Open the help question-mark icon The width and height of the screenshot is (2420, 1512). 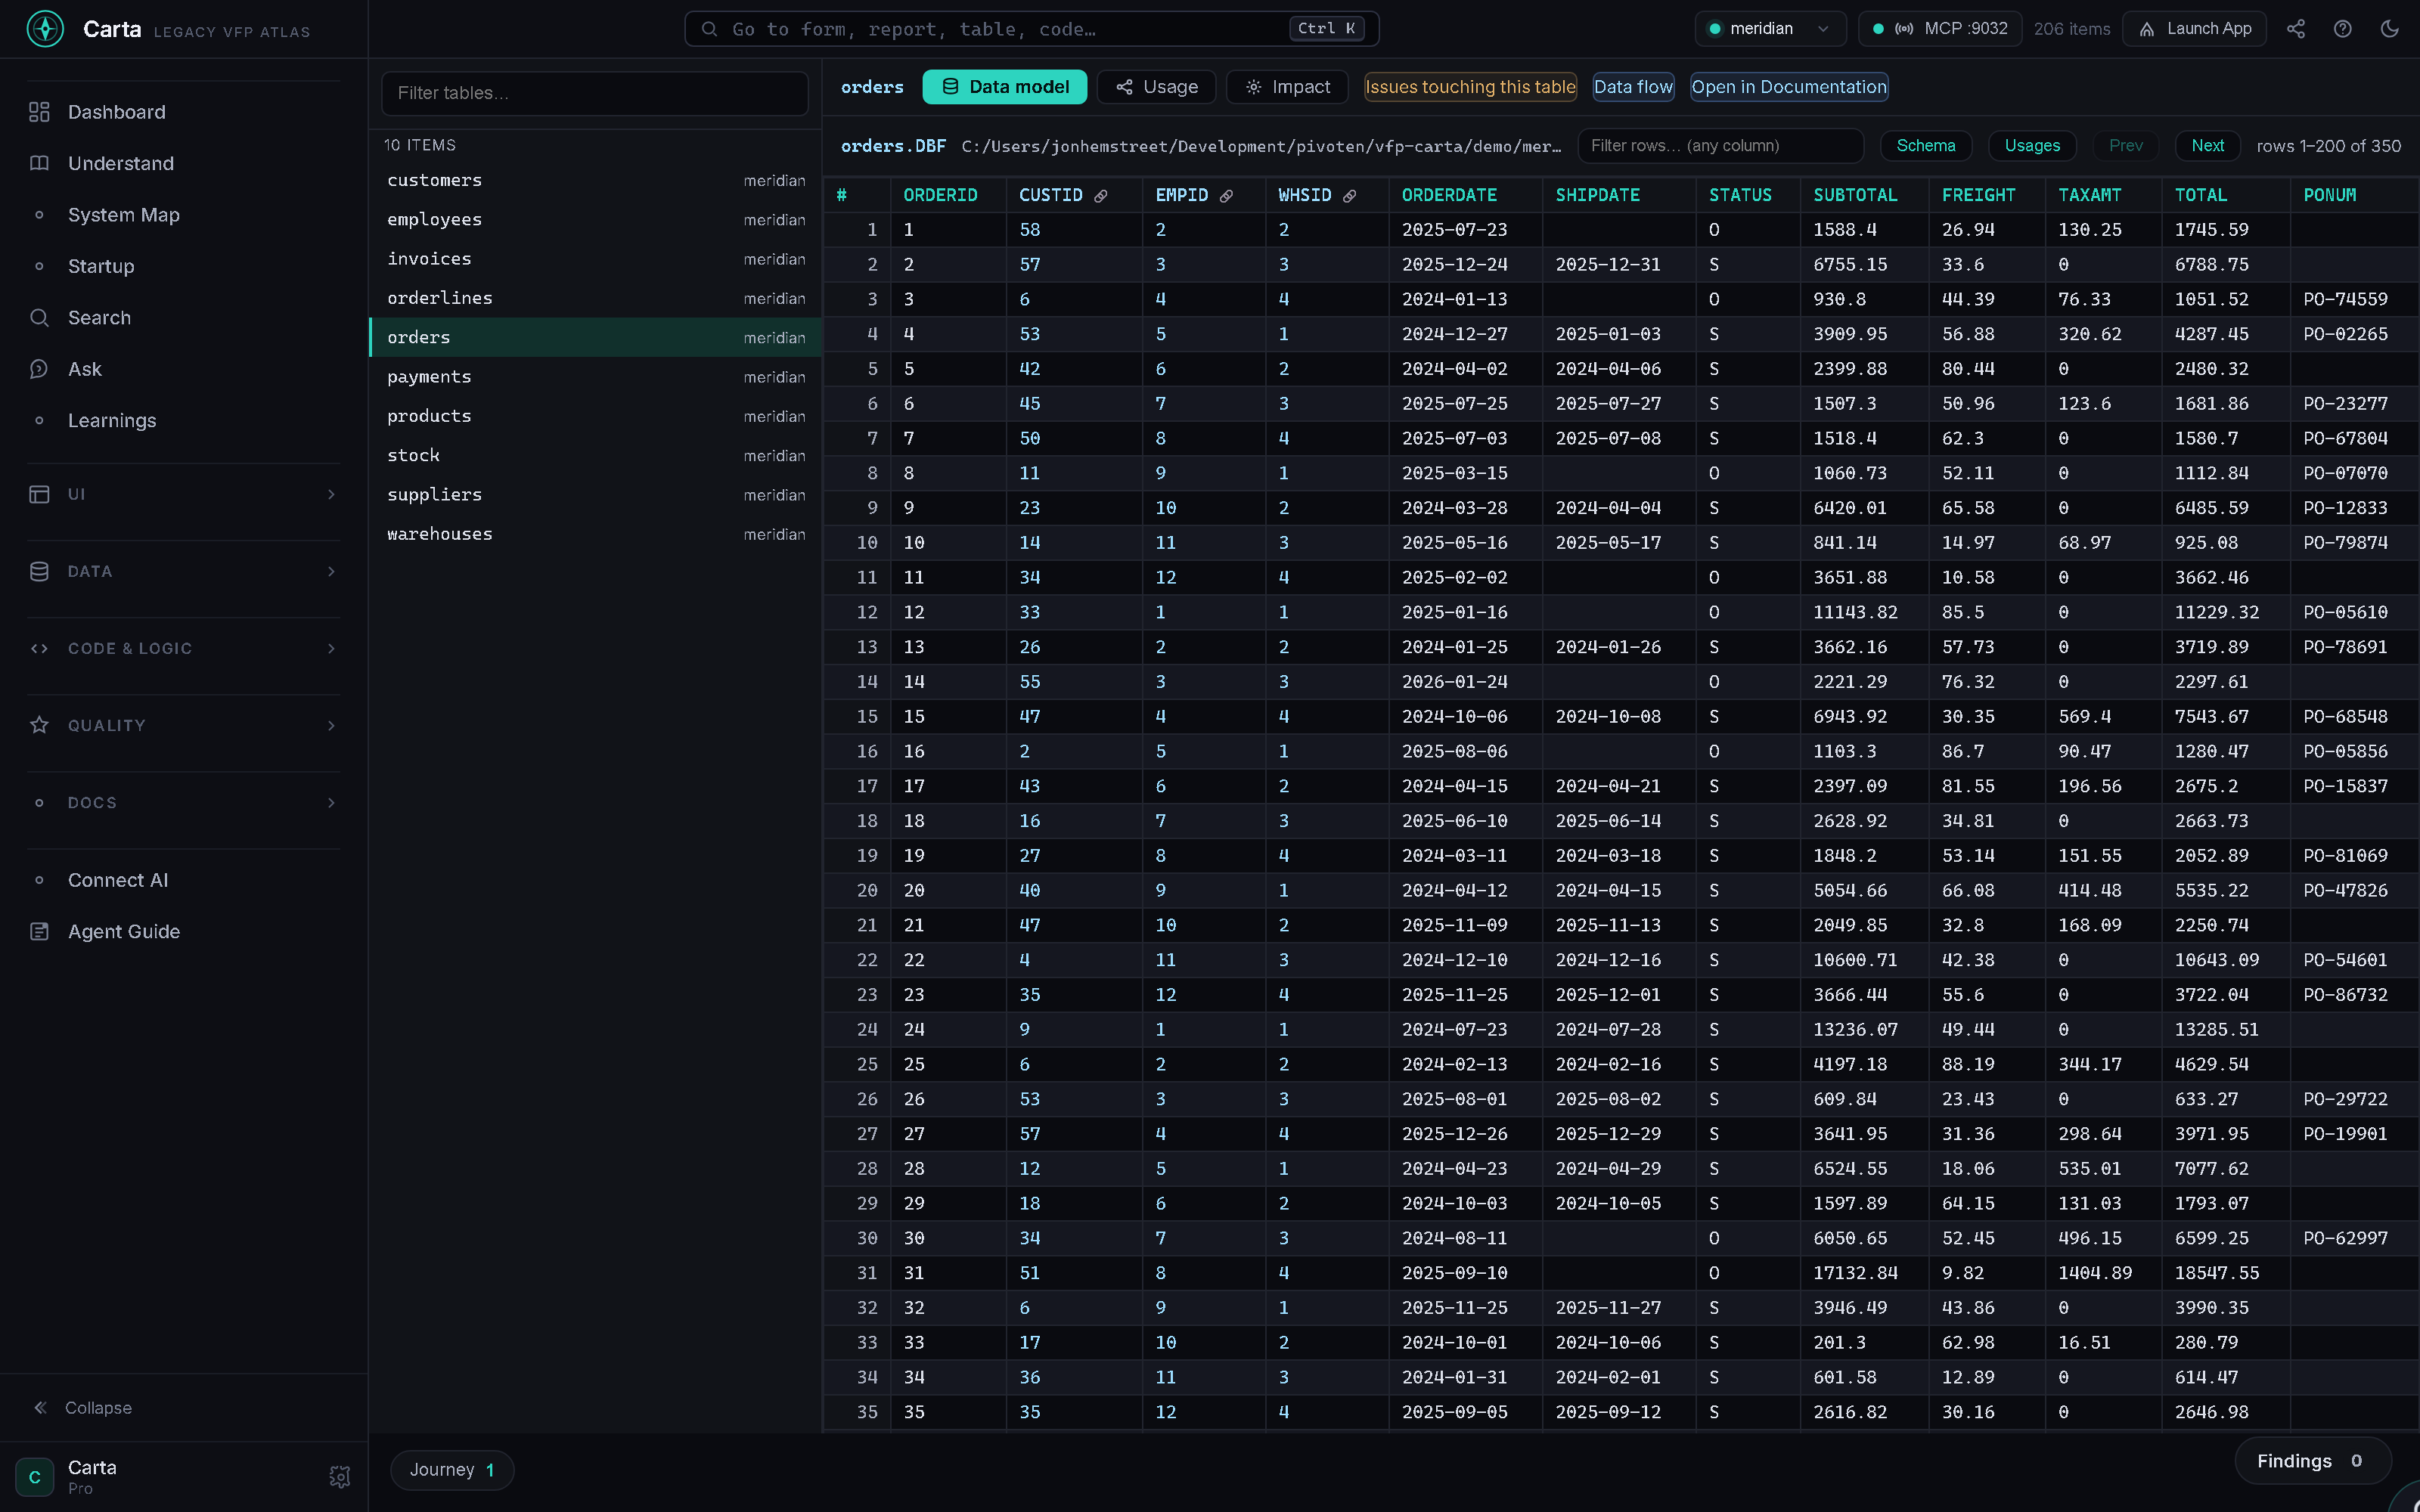pyautogui.click(x=2343, y=29)
